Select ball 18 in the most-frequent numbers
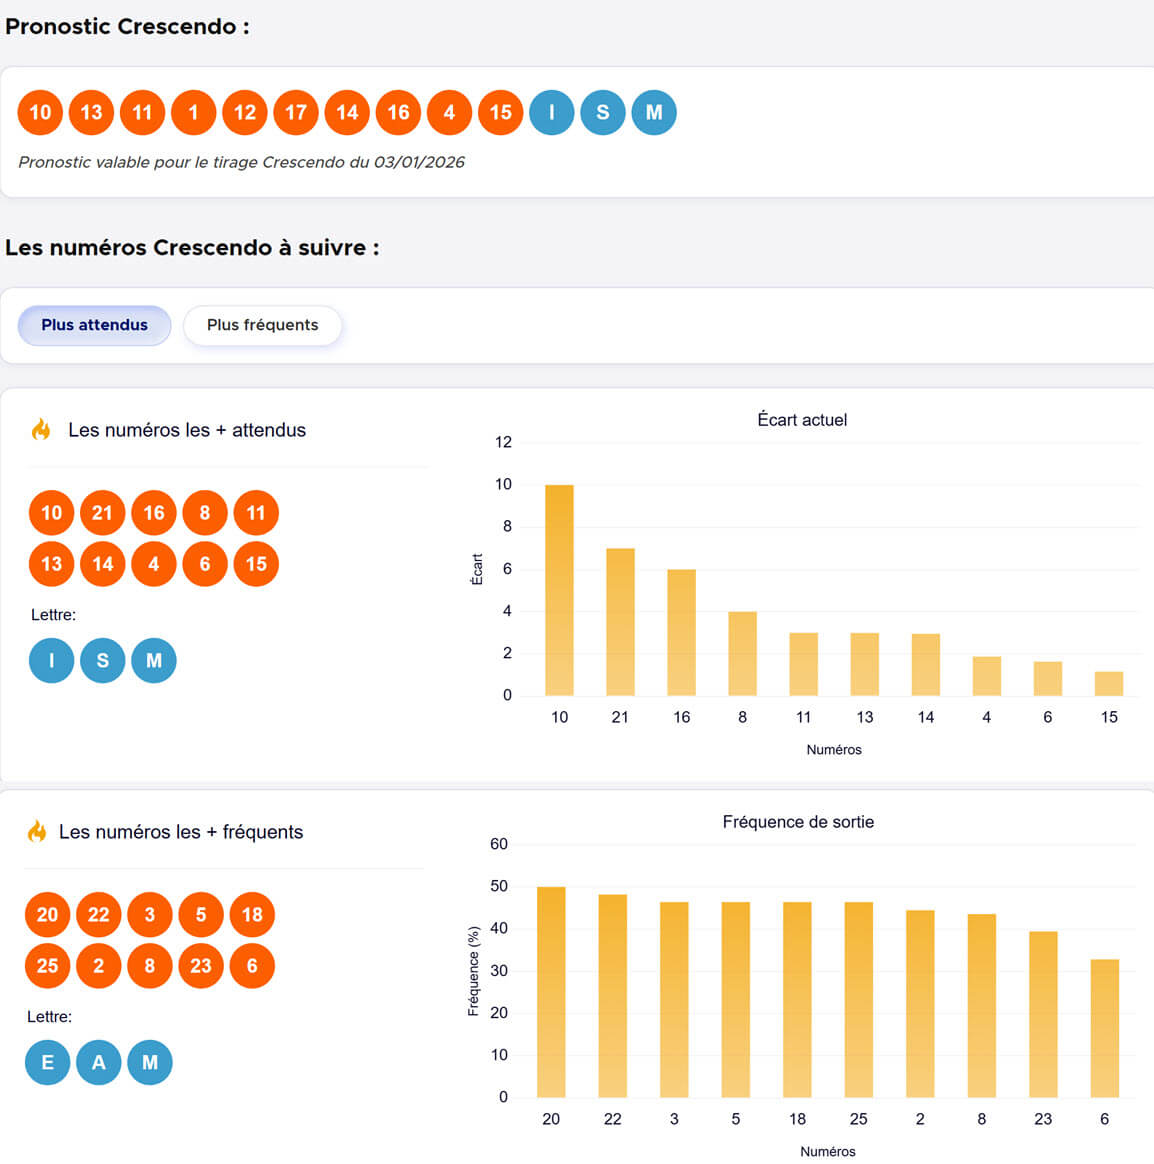This screenshot has height=1164, width=1154. coord(252,915)
